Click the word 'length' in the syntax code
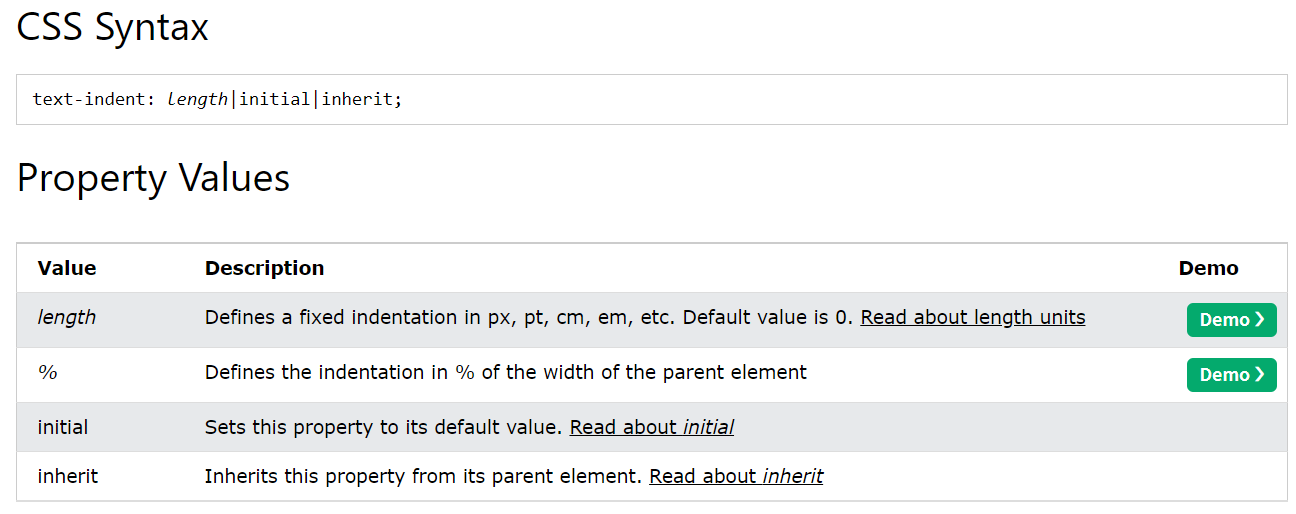1296x514 pixels. click(197, 99)
